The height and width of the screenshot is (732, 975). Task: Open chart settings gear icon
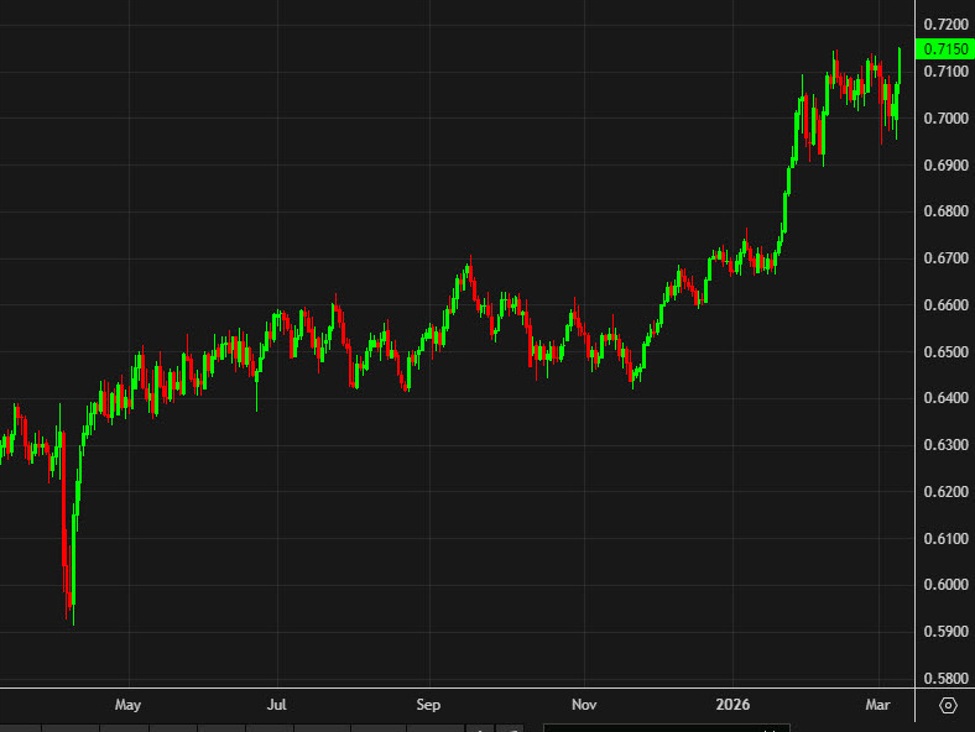948,706
